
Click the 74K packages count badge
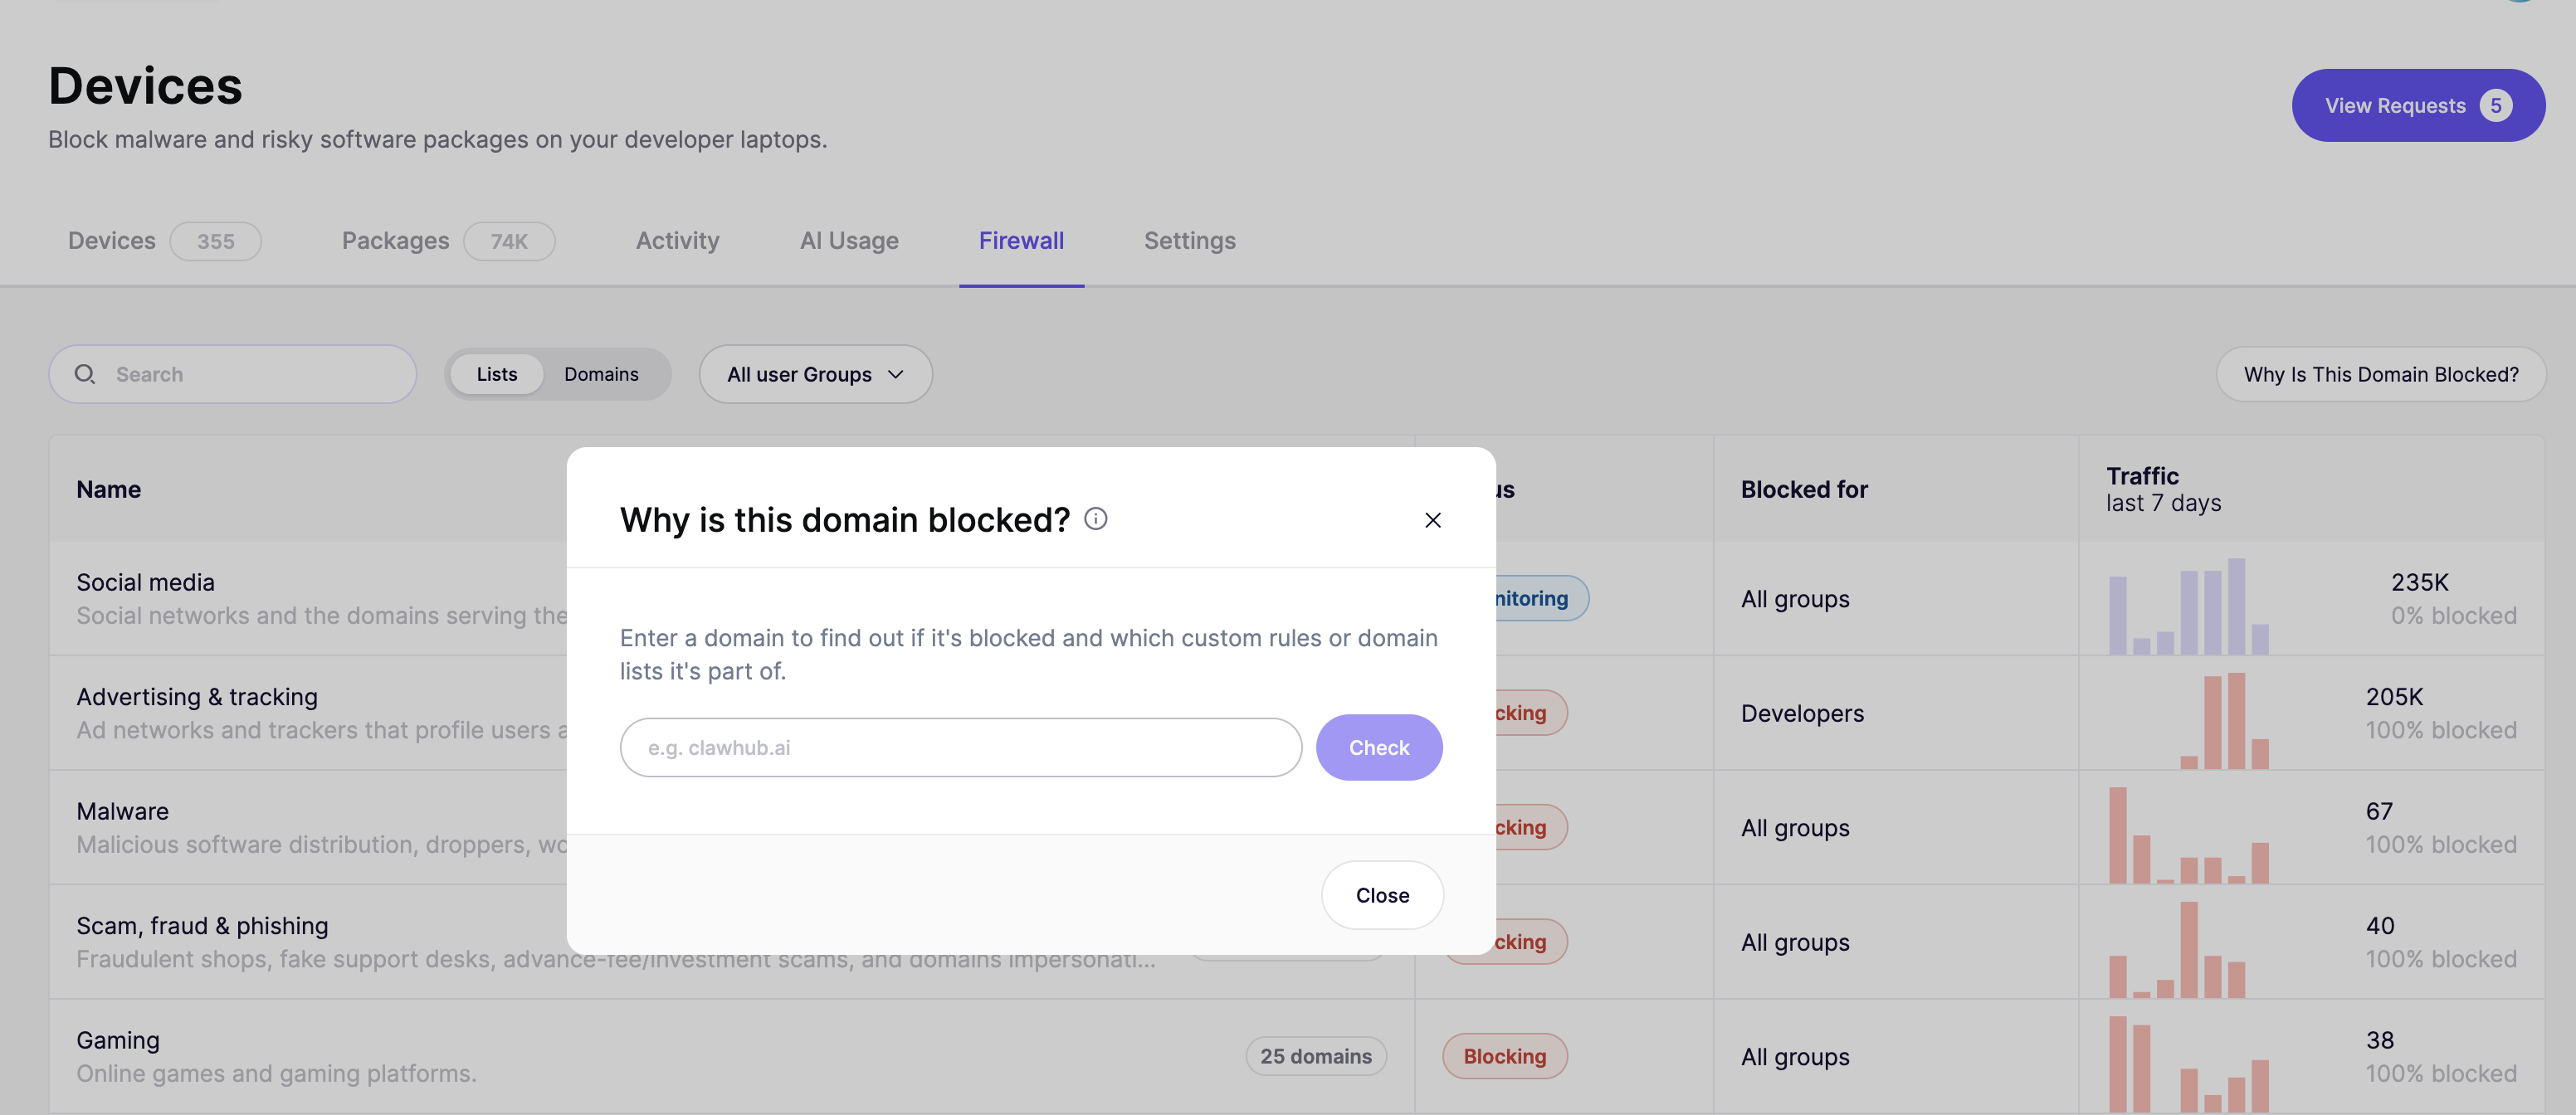508,241
